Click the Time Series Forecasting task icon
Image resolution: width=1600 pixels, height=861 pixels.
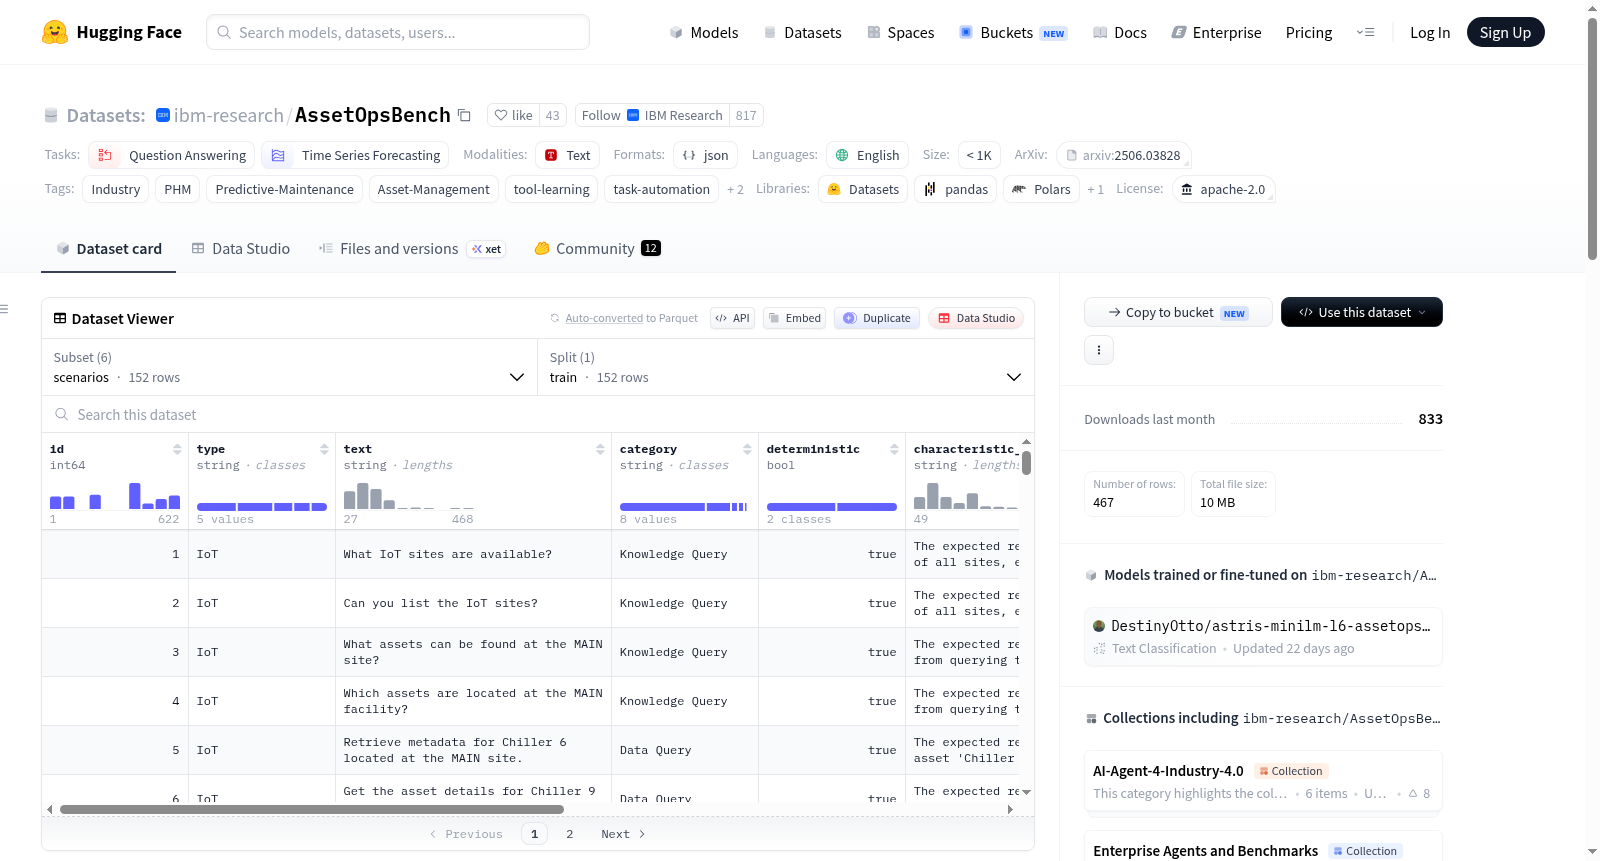(x=278, y=155)
